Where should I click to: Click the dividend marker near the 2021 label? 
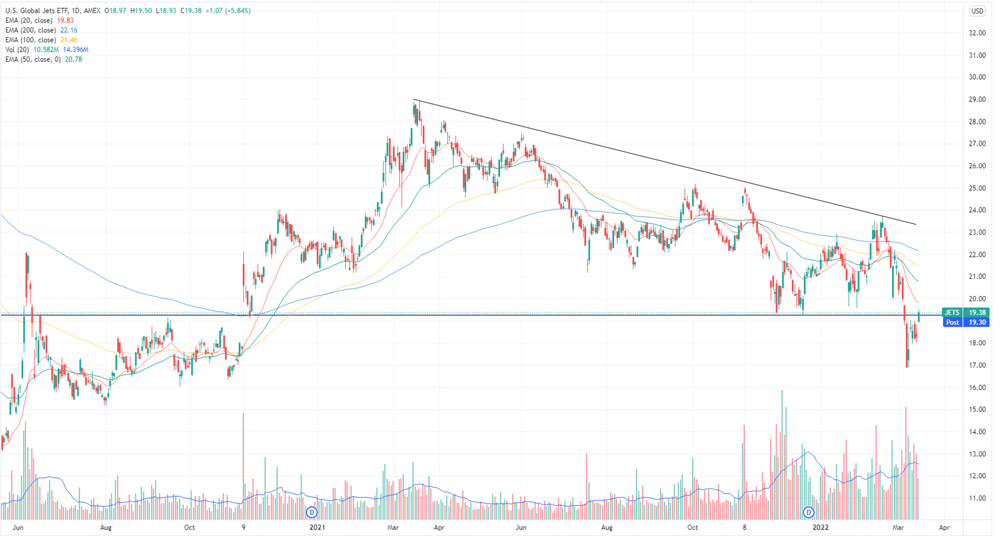[x=312, y=513]
